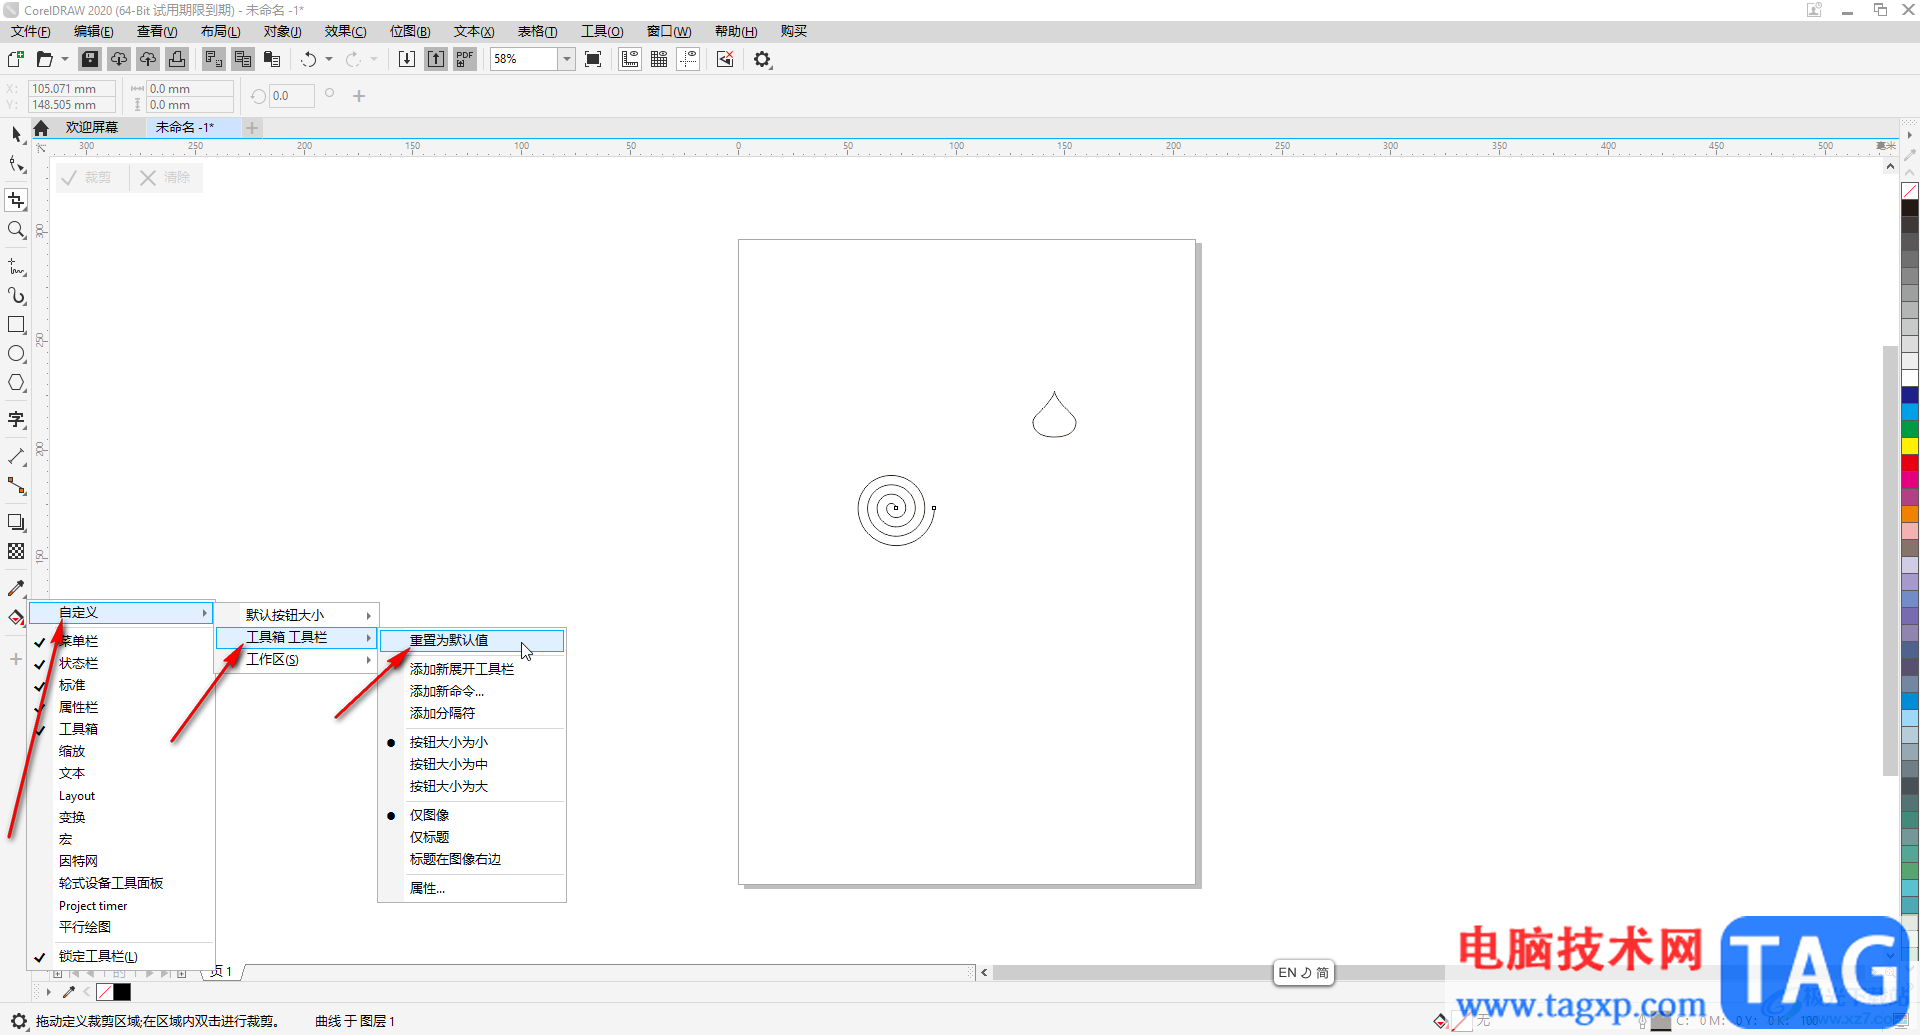Click the rotation angle input field
The width and height of the screenshot is (1920, 1035).
click(291, 96)
